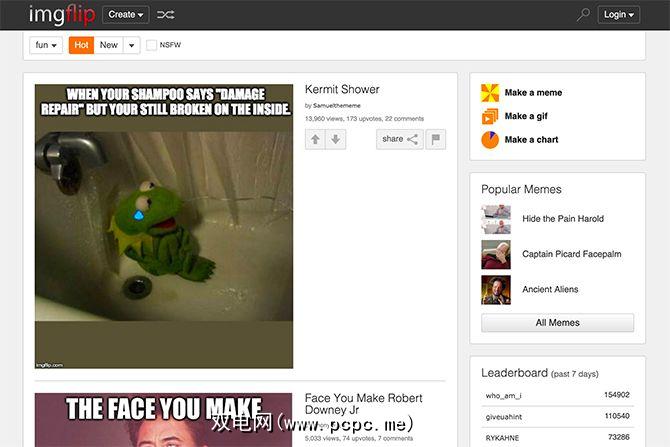670x447 pixels.
Task: Expand the fun stream dropdown
Action: pyautogui.click(x=46, y=45)
